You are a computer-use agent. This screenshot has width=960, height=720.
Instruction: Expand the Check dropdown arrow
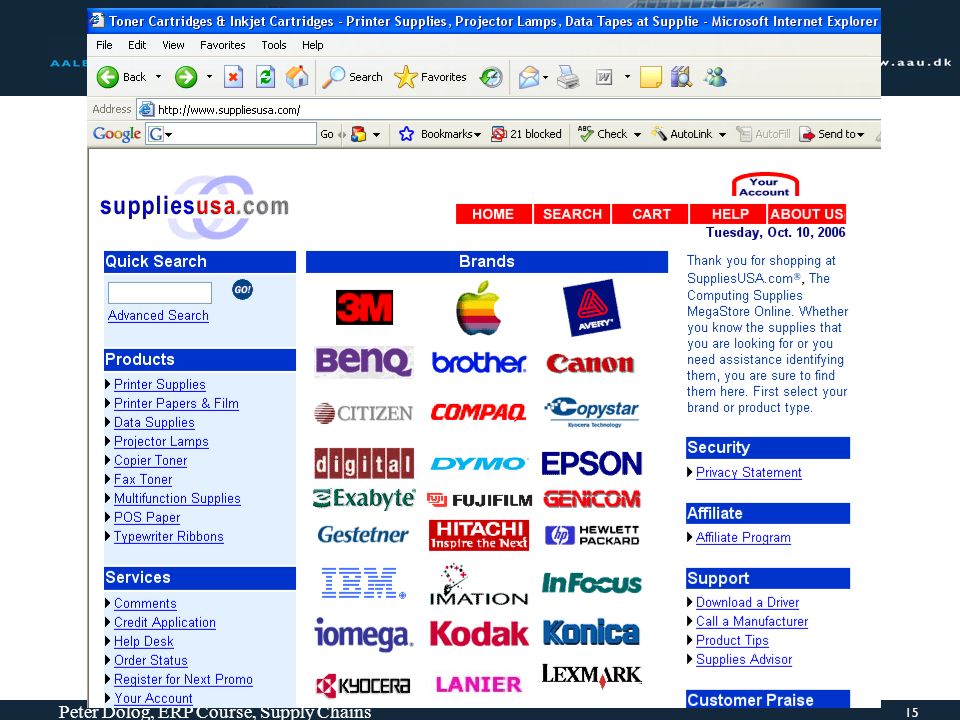pos(637,134)
